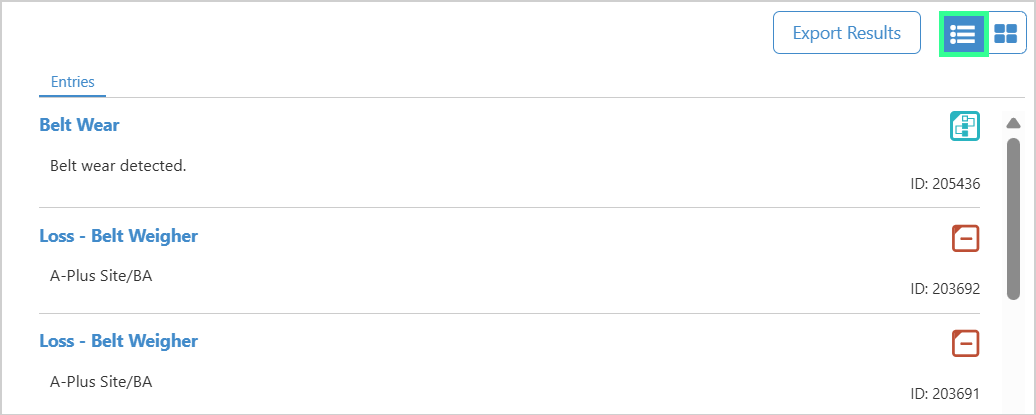Click the red loss icon for entry 203692

tap(965, 238)
